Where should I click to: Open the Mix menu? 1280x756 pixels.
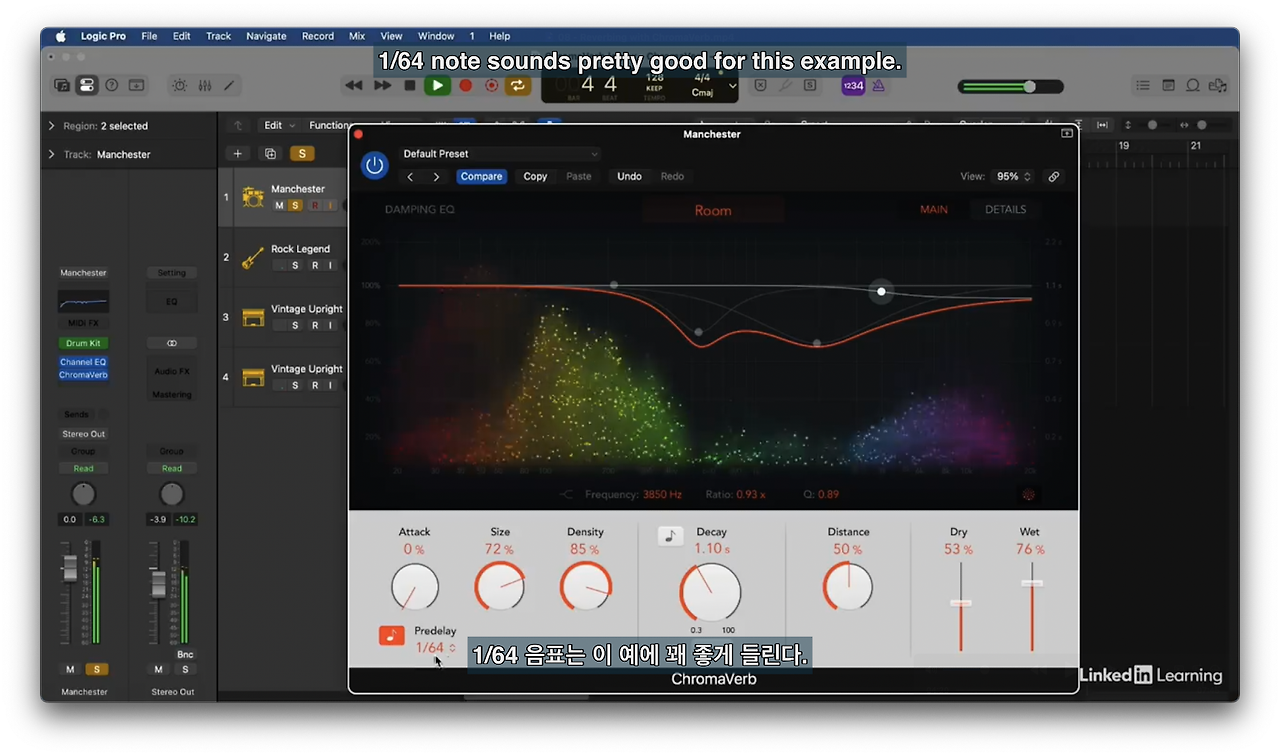[357, 36]
